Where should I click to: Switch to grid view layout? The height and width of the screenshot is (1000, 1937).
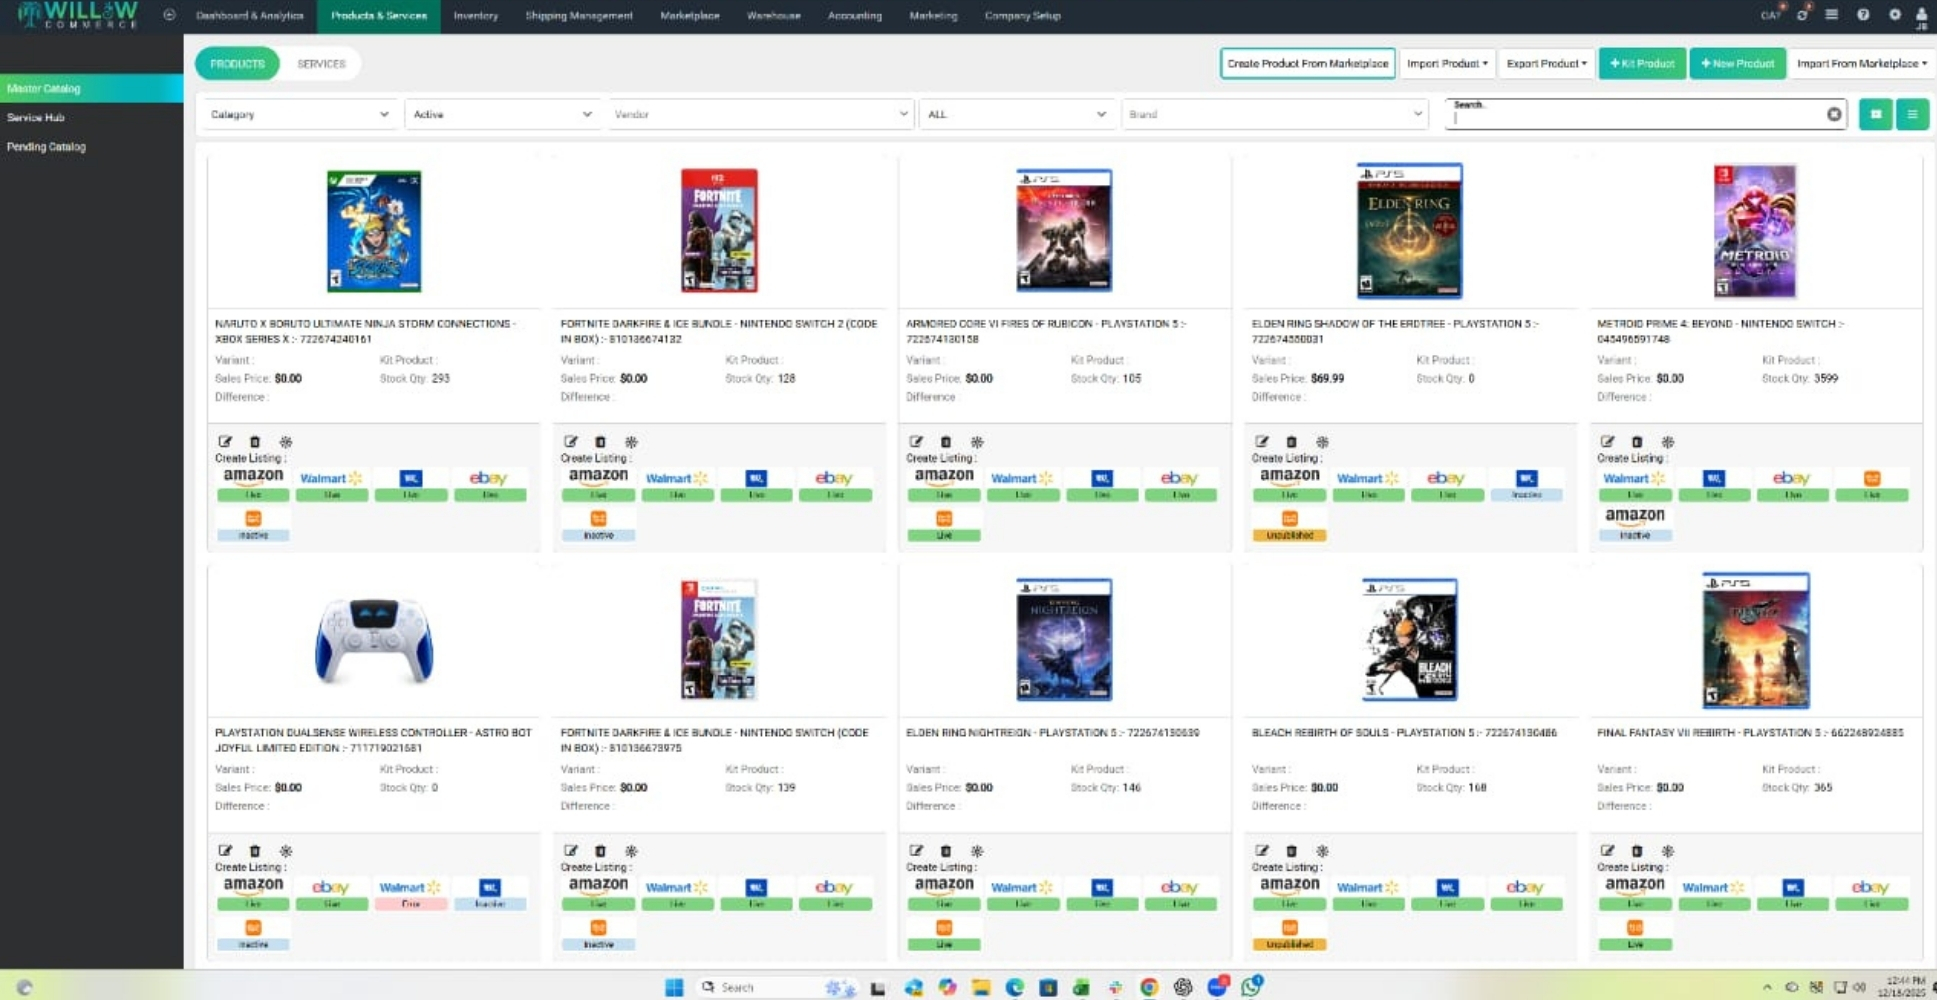(x=1876, y=114)
